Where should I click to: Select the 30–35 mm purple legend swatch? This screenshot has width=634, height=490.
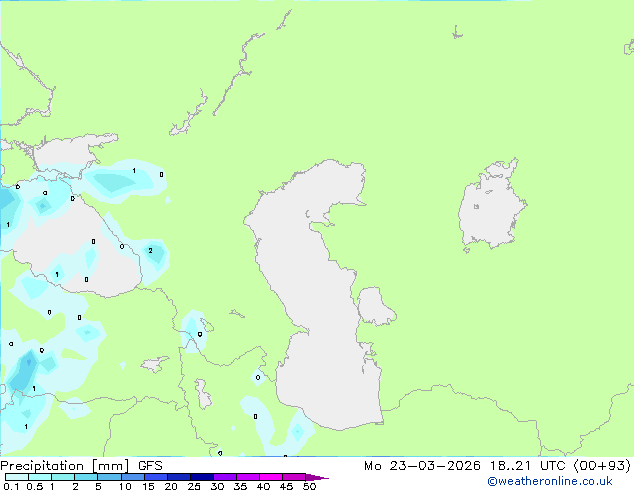(x=224, y=477)
